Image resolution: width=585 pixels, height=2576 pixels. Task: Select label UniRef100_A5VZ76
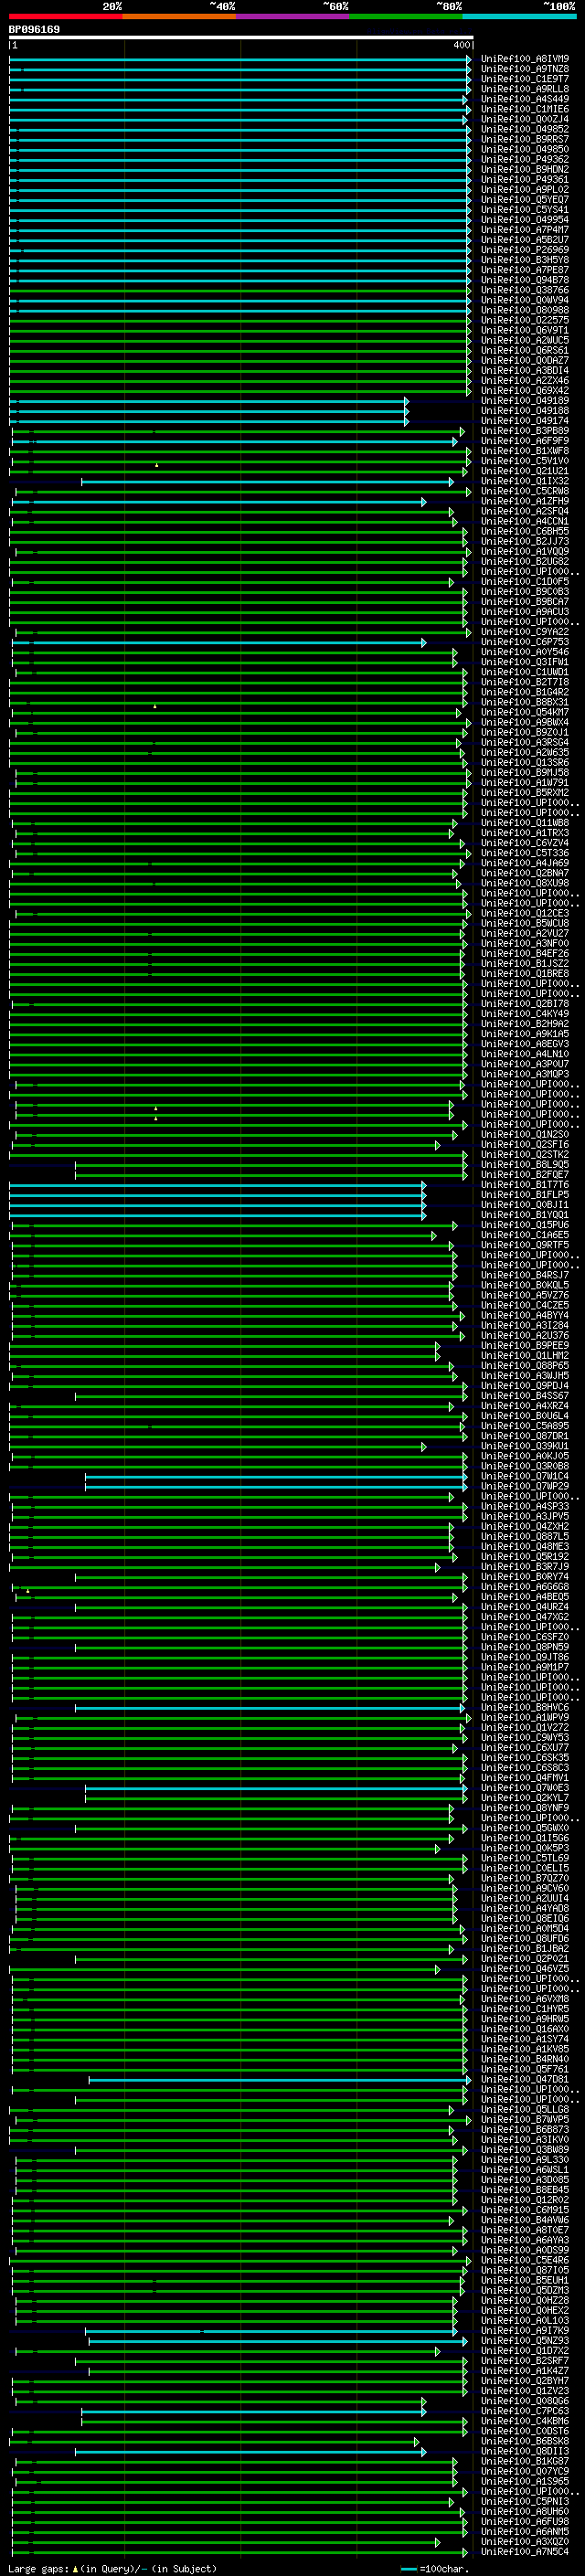click(x=525, y=1295)
